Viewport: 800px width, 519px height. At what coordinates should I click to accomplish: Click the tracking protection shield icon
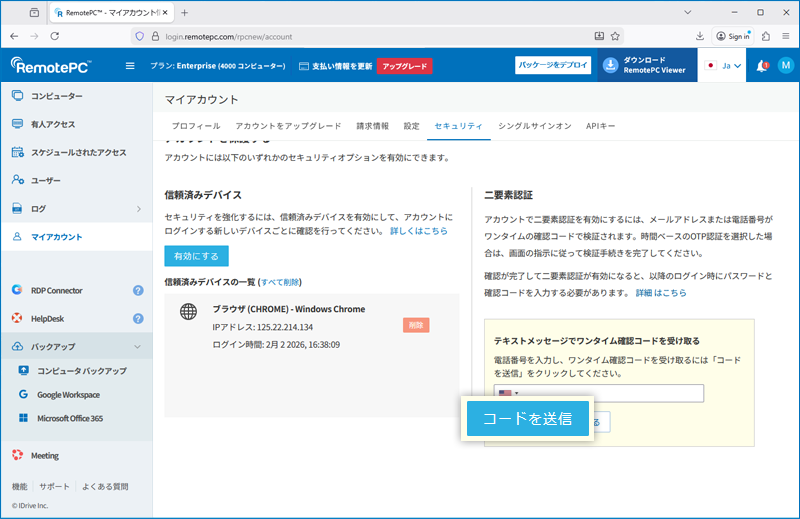[x=140, y=36]
